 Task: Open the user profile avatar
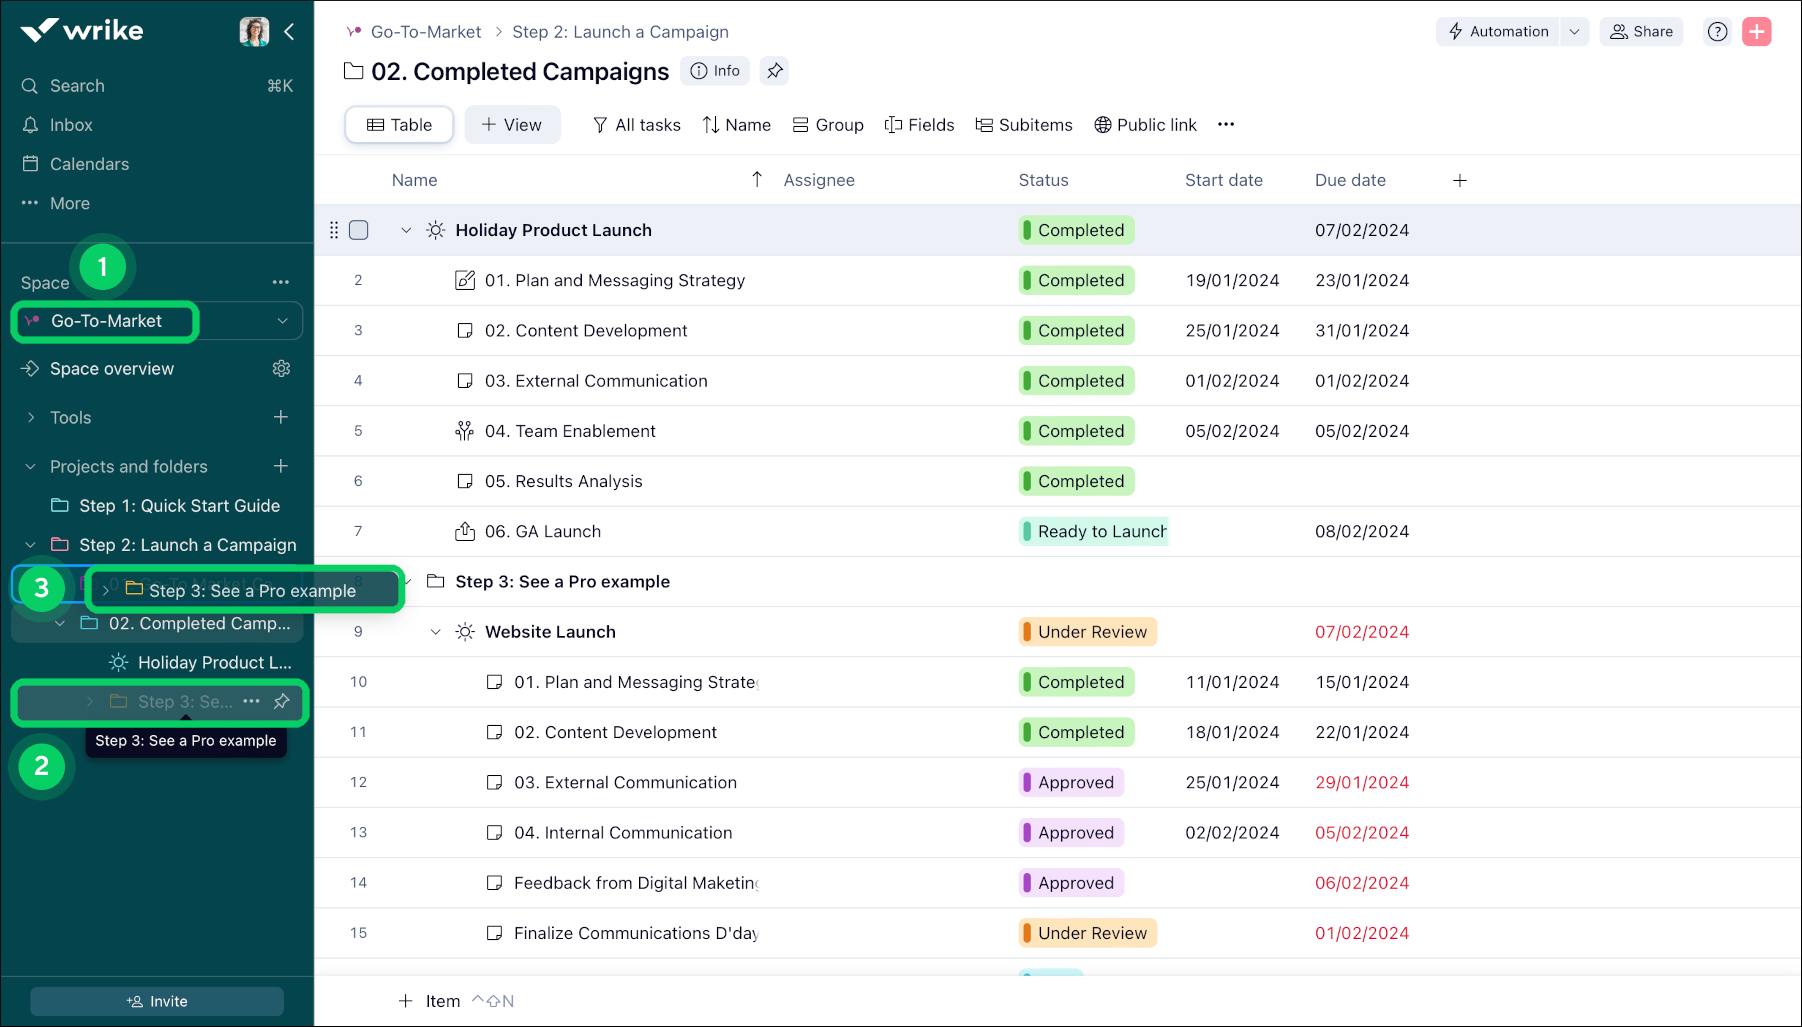click(254, 32)
